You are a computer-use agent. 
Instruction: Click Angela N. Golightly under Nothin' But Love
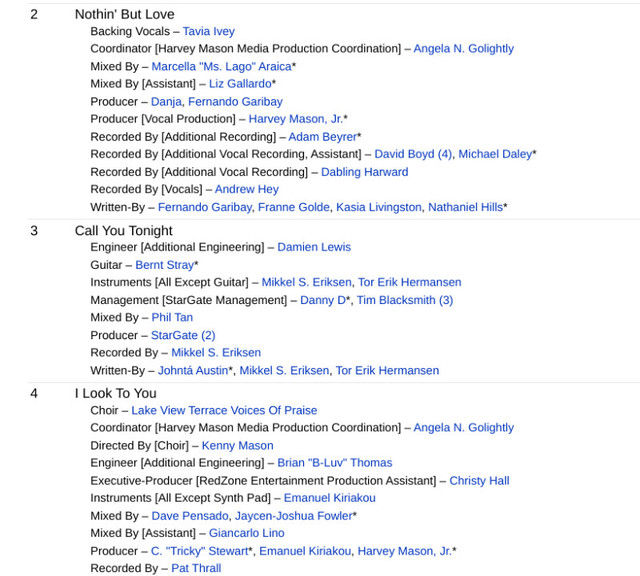(463, 49)
